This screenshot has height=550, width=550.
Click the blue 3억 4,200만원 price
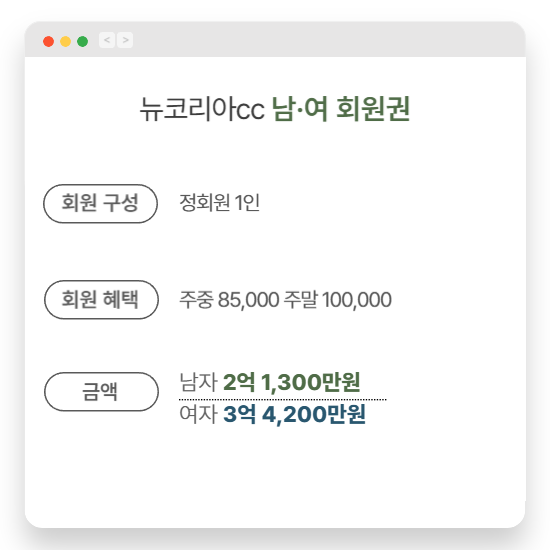pyautogui.click(x=294, y=414)
